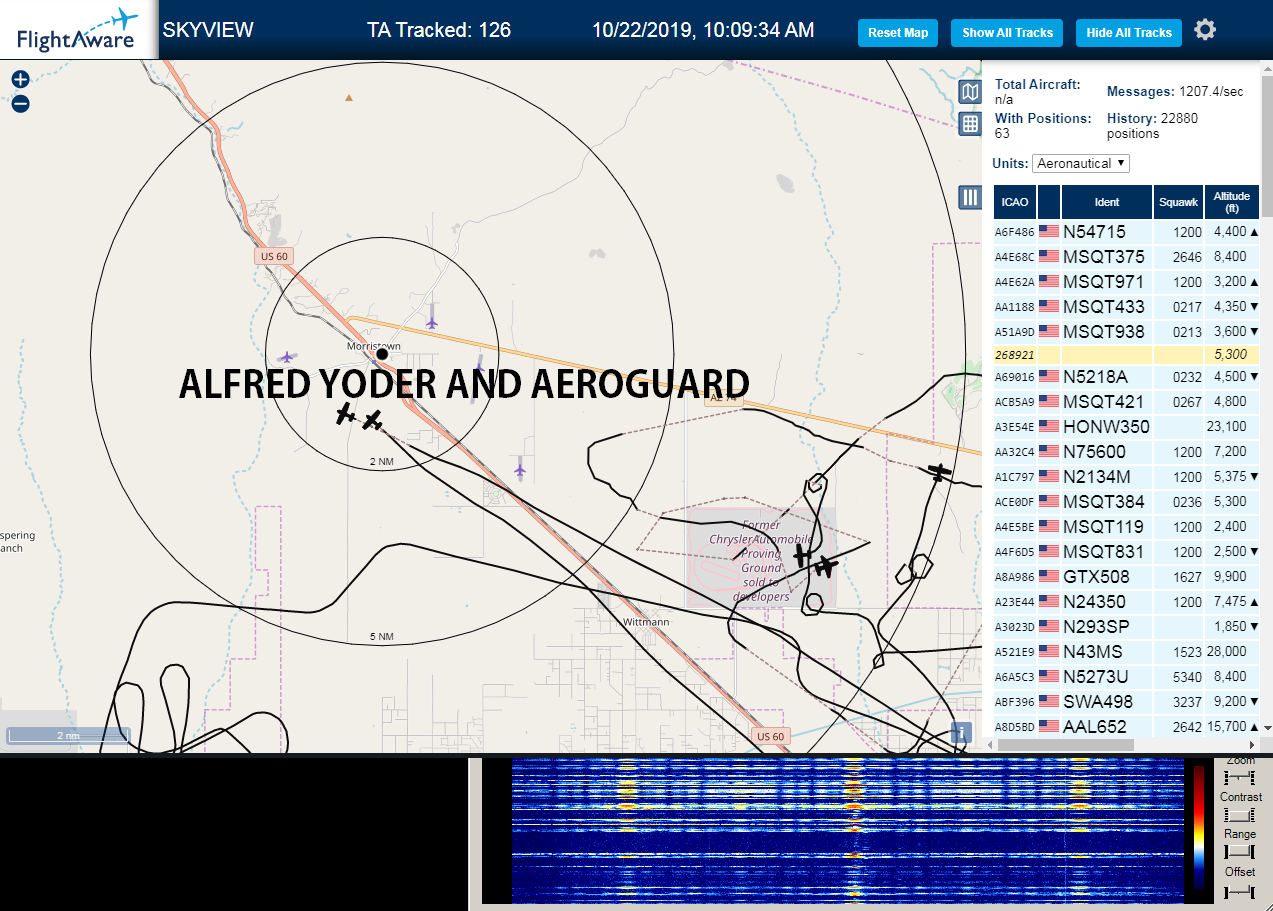The image size is (1273, 911).
Task: Toggle the grid view icon on map
Action: (x=969, y=124)
